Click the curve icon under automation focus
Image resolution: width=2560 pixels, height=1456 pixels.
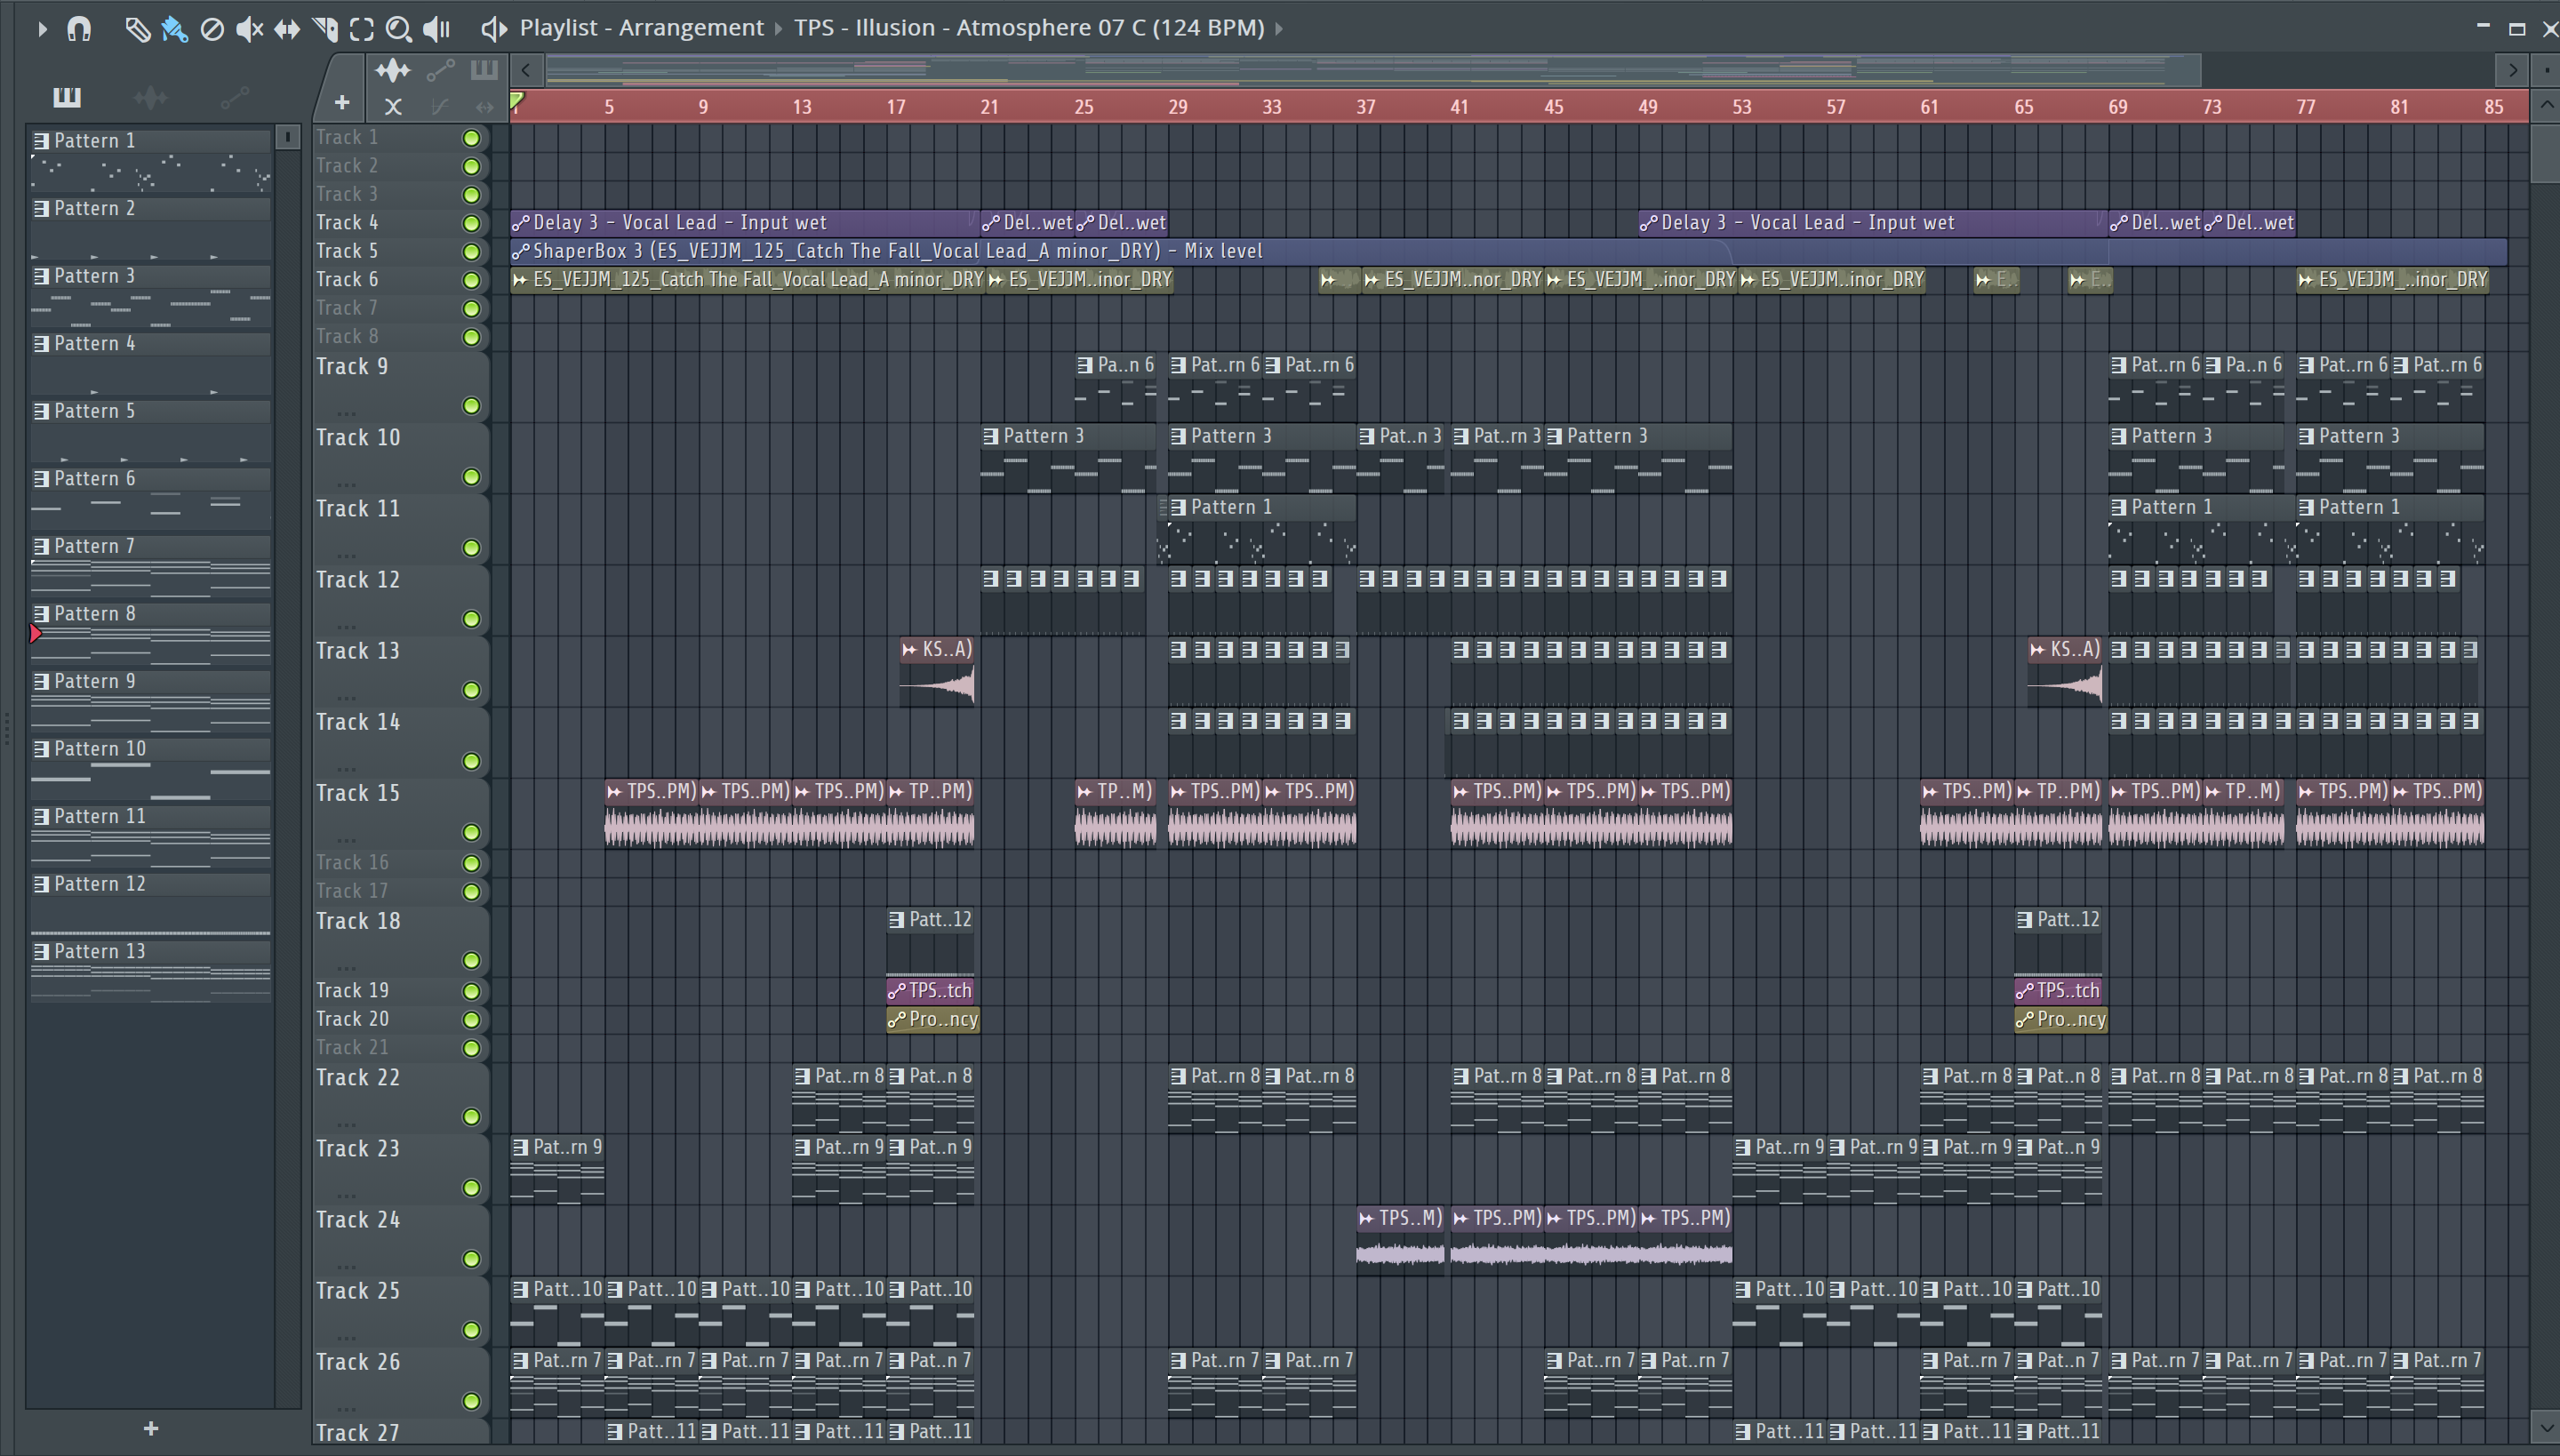[x=439, y=106]
